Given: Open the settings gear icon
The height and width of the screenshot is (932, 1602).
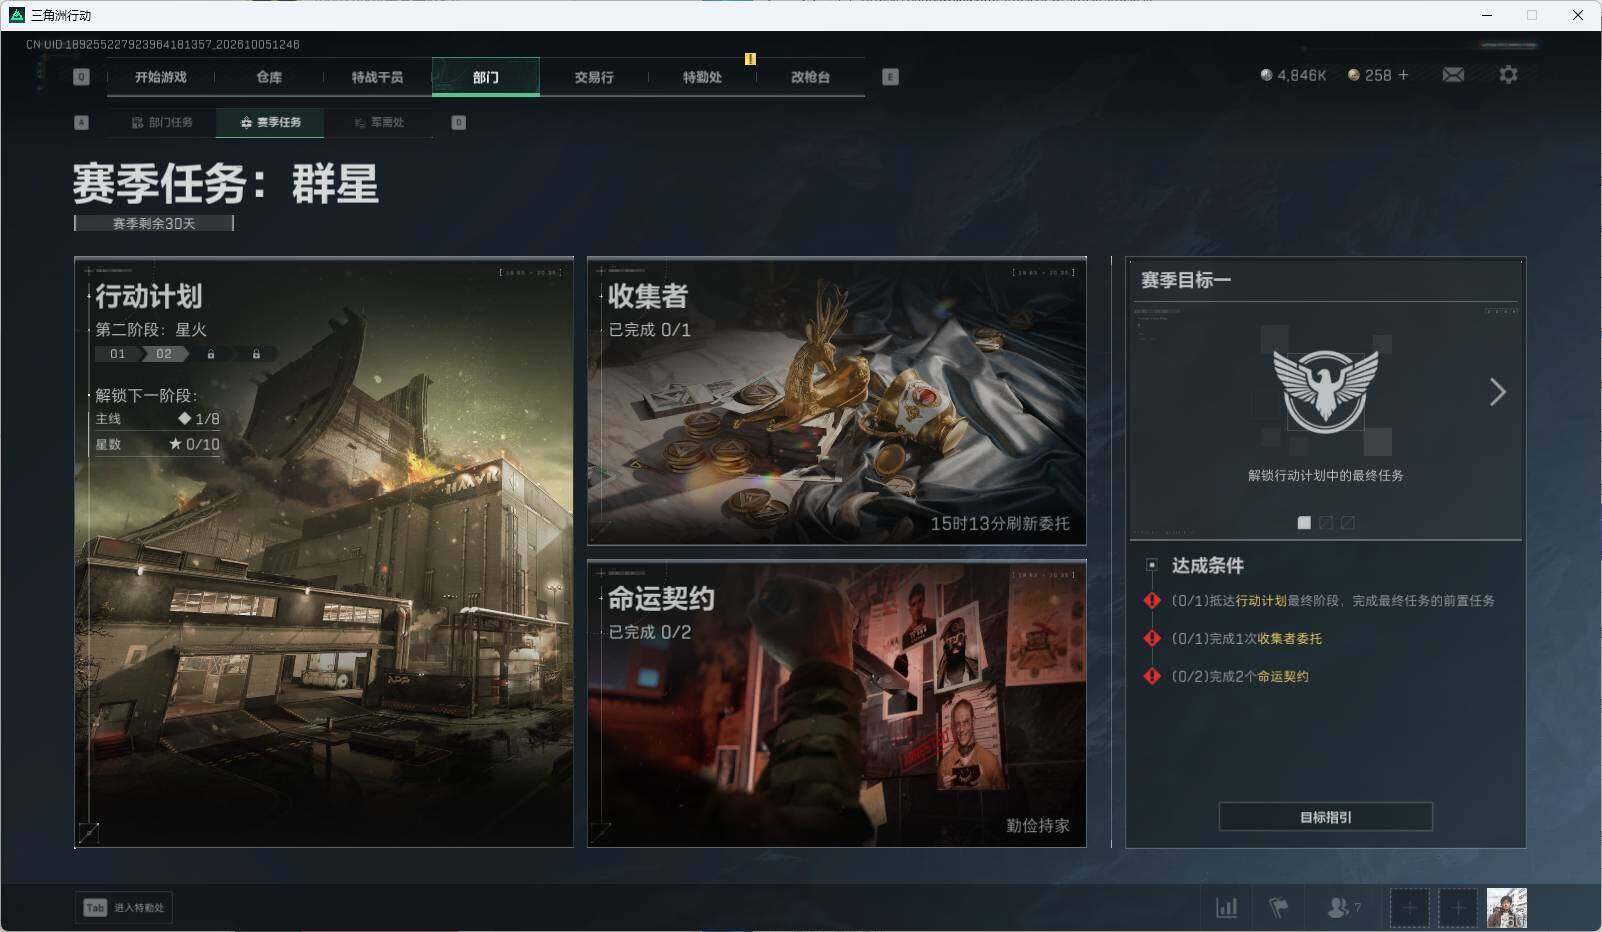Looking at the screenshot, I should (1508, 75).
